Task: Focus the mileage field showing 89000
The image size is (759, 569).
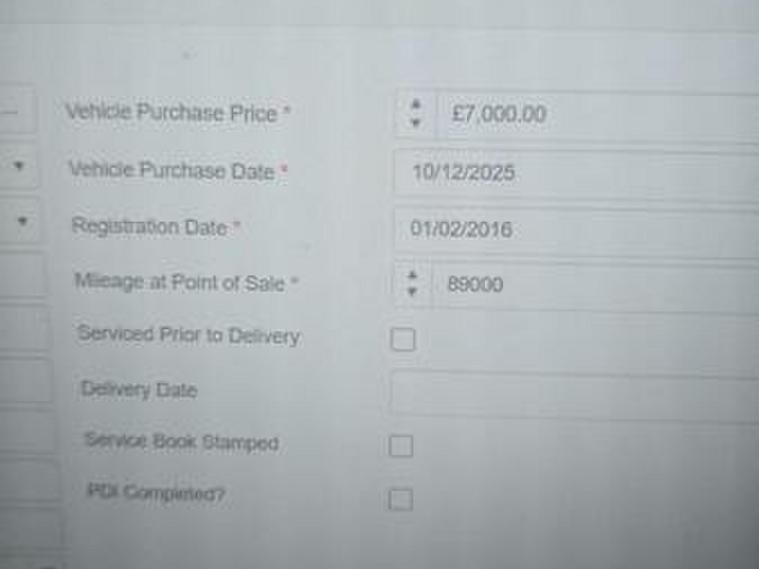Action: pos(590,286)
